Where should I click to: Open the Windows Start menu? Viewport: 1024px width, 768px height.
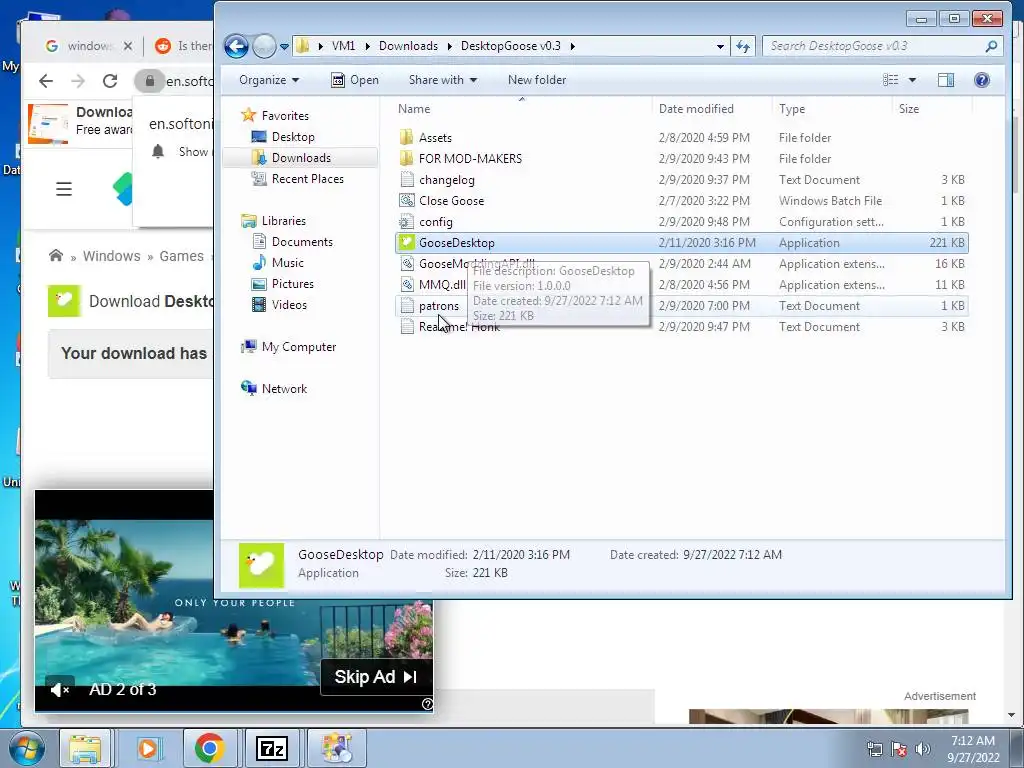25,748
